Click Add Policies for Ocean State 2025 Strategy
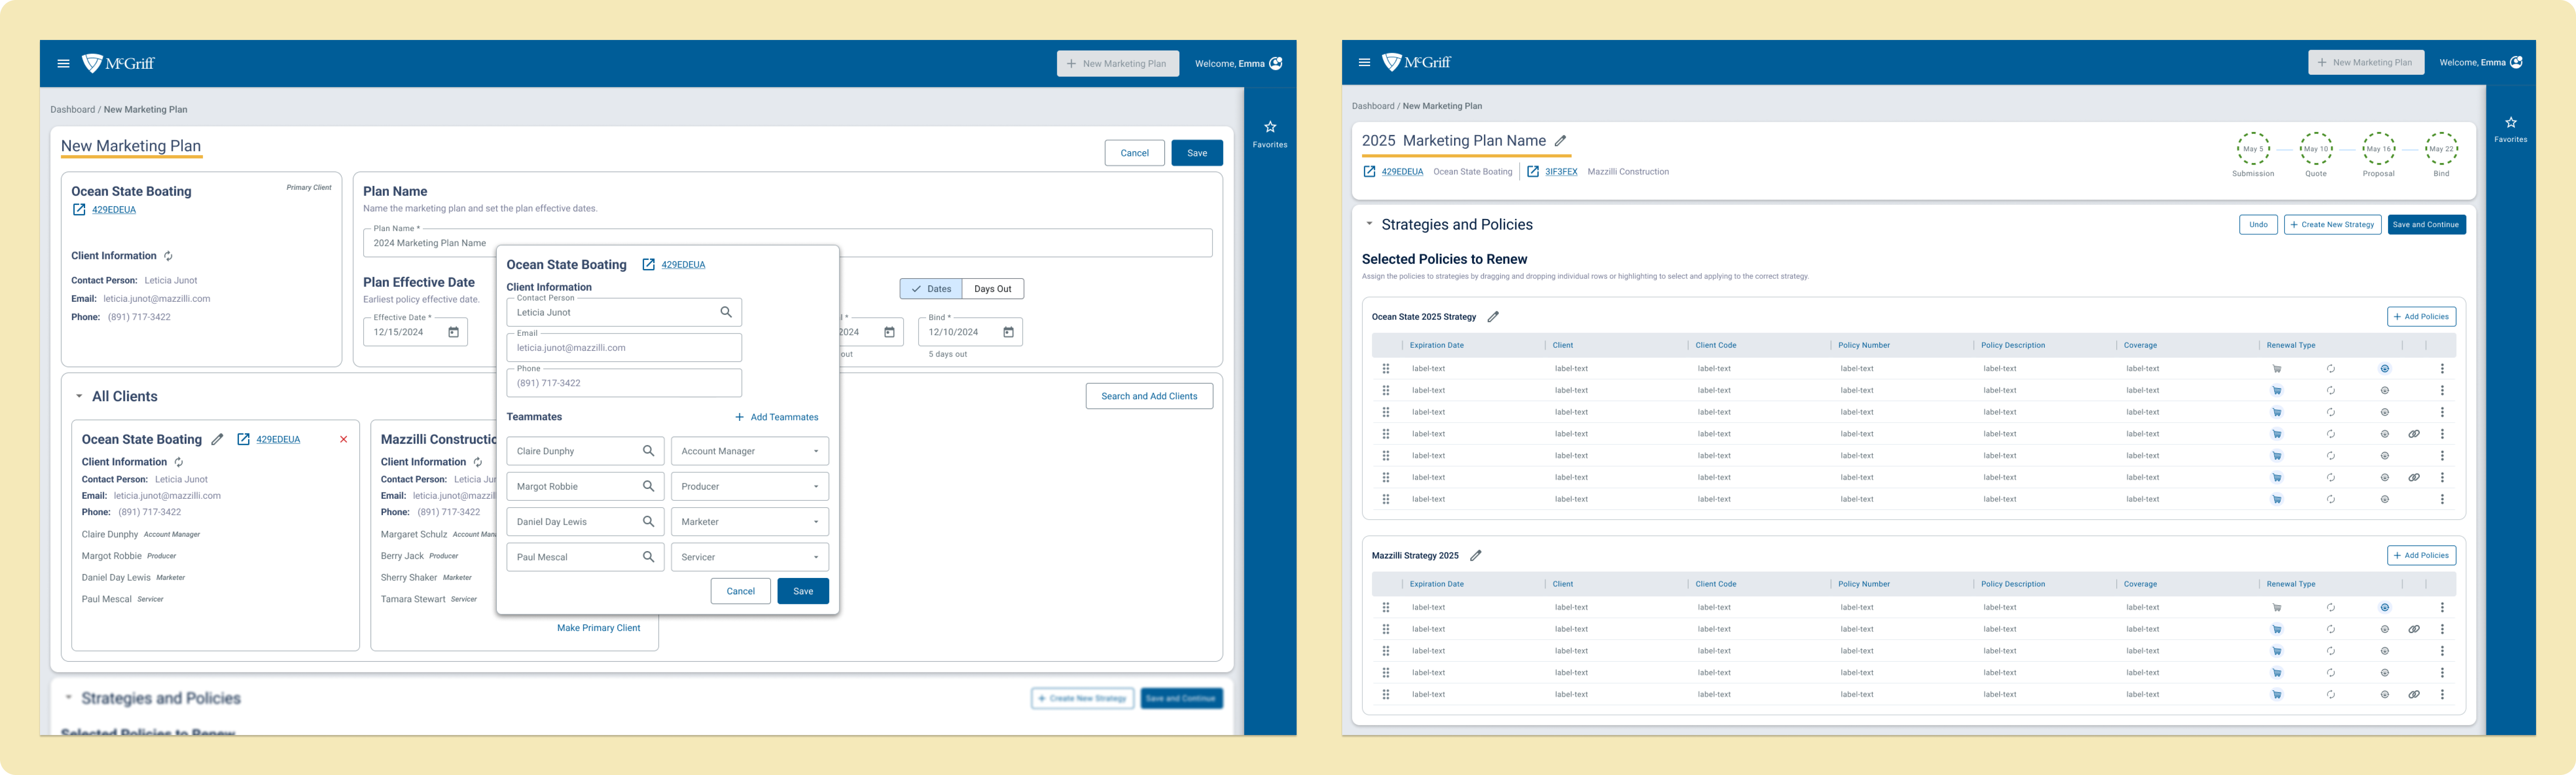This screenshot has width=2576, height=775. pos(2421,317)
